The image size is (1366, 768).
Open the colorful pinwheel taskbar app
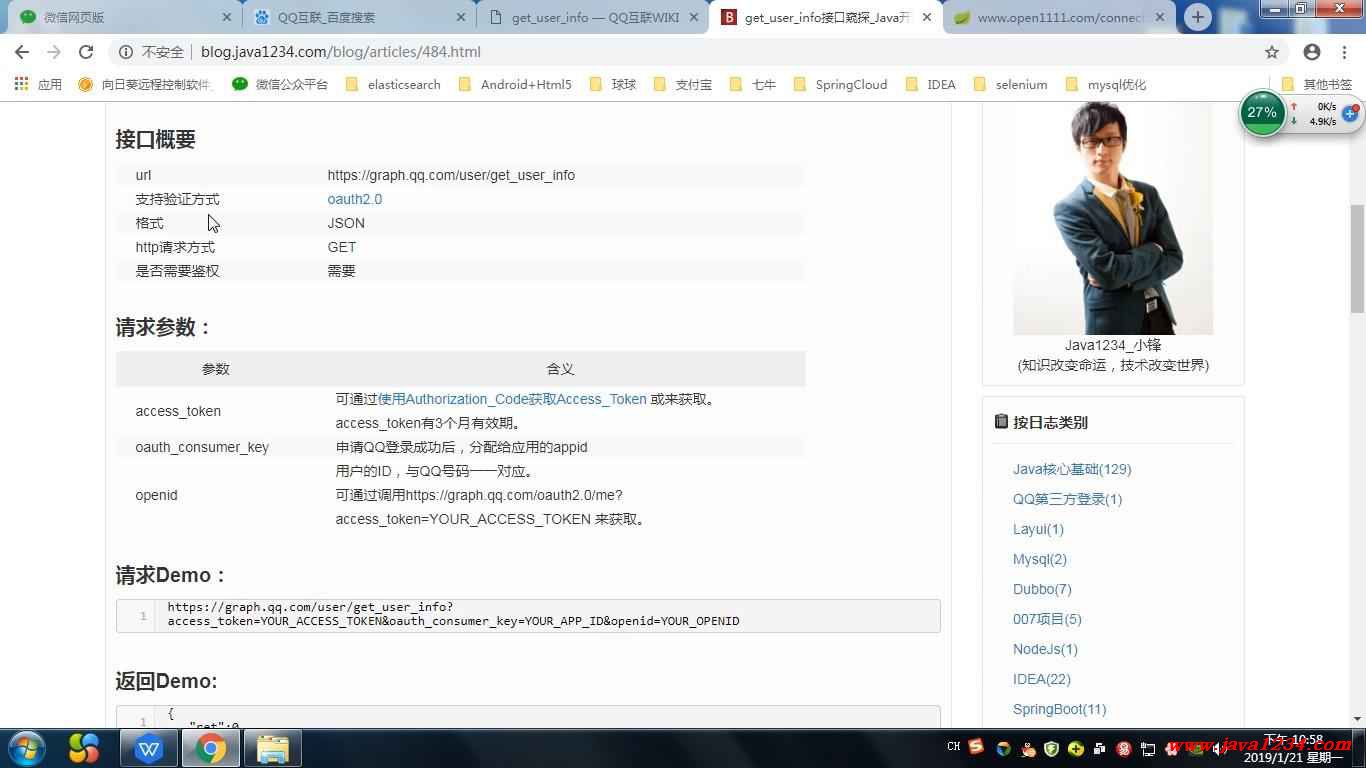(84, 748)
